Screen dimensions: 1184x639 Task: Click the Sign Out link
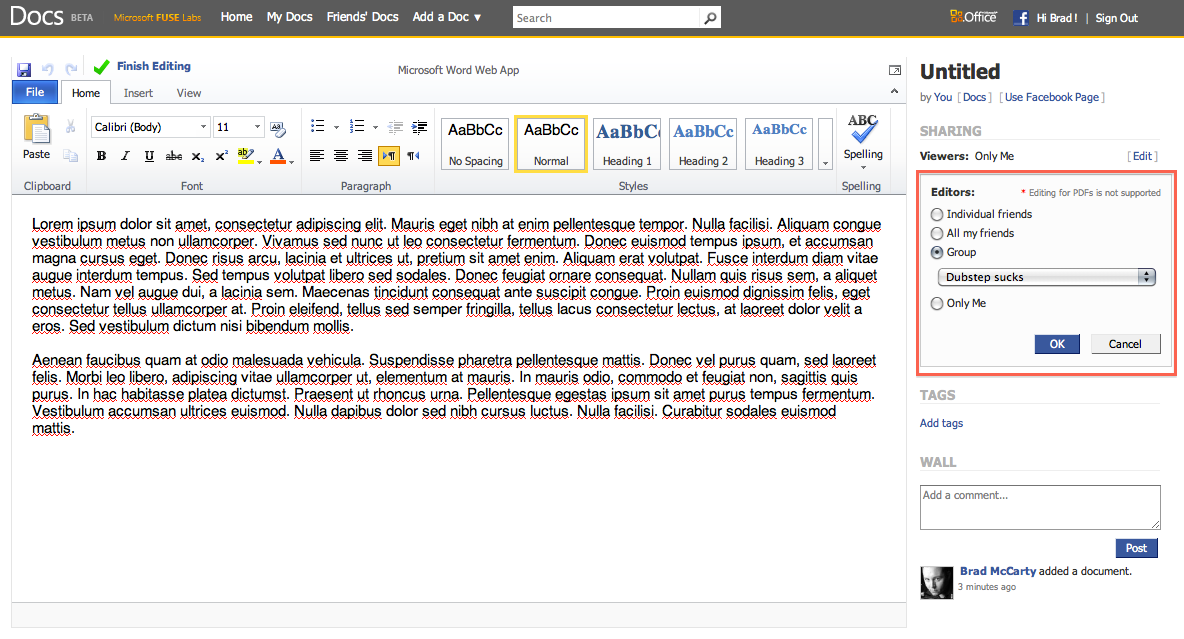click(1116, 18)
